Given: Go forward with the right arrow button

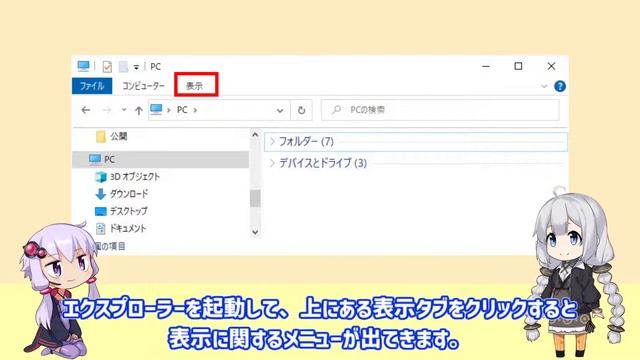Looking at the screenshot, I should pyautogui.click(x=107, y=110).
